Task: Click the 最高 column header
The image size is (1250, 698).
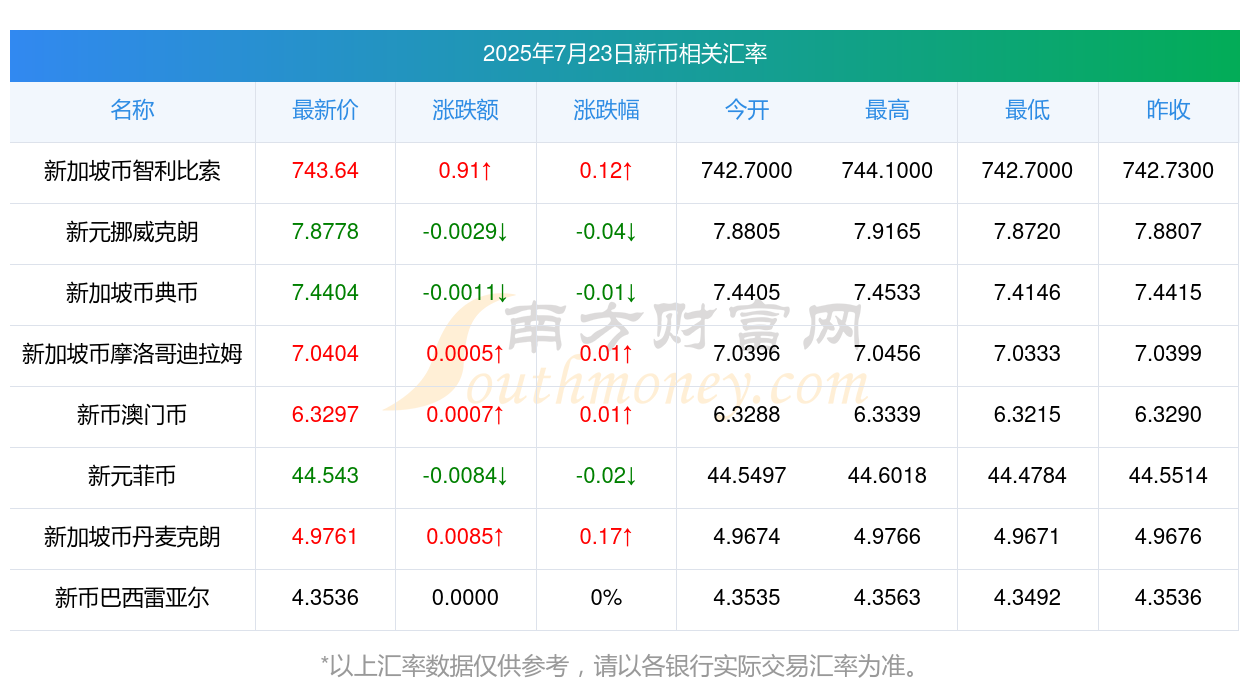Action: pyautogui.click(x=887, y=110)
